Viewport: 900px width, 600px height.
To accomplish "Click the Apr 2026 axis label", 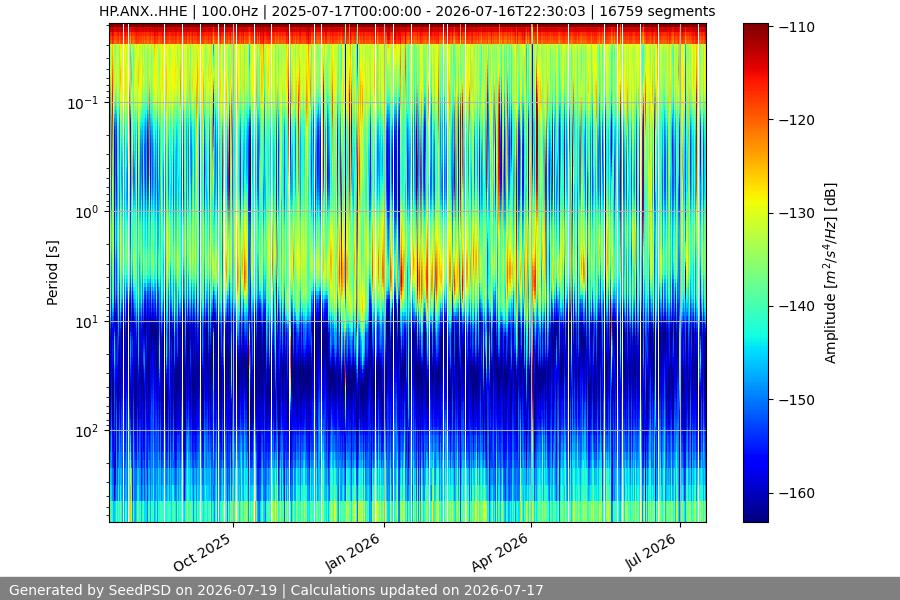I will tap(499, 552).
